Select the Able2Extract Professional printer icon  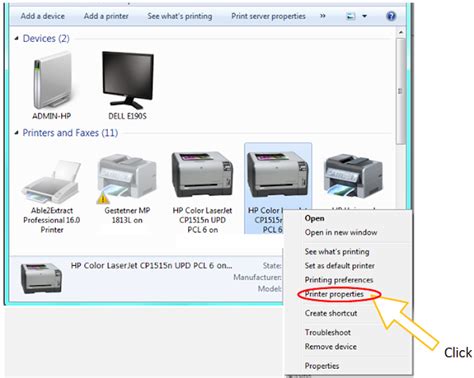52,182
